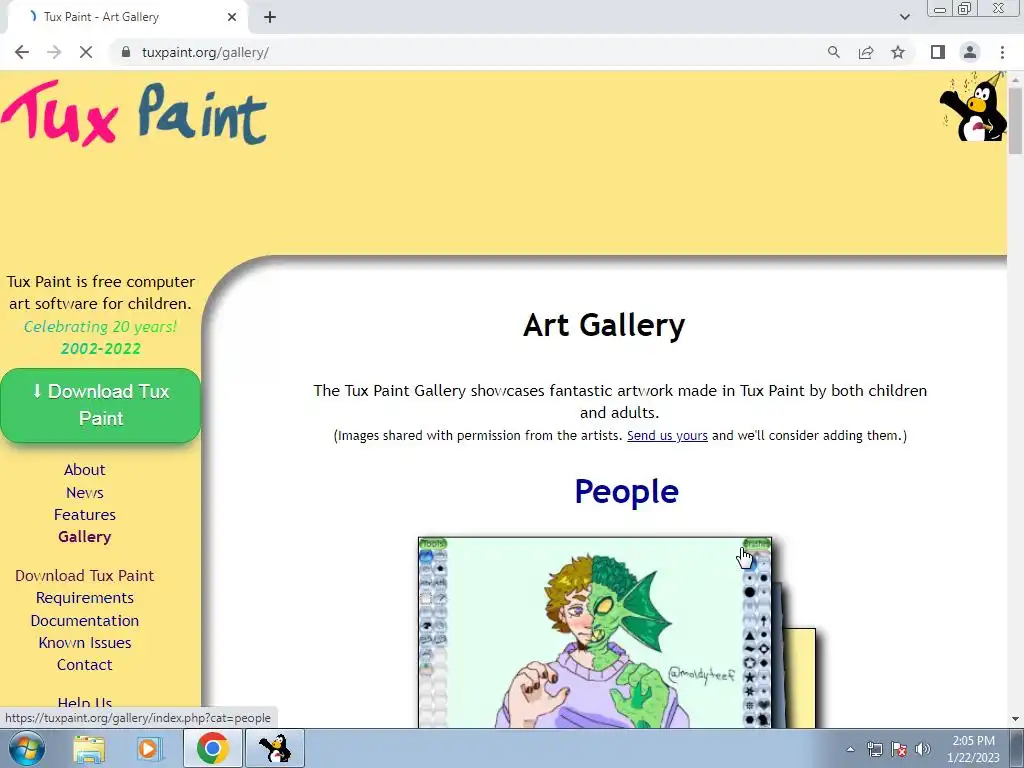The image size is (1024, 768).
Task: Click the People category heading
Action: pos(626,491)
